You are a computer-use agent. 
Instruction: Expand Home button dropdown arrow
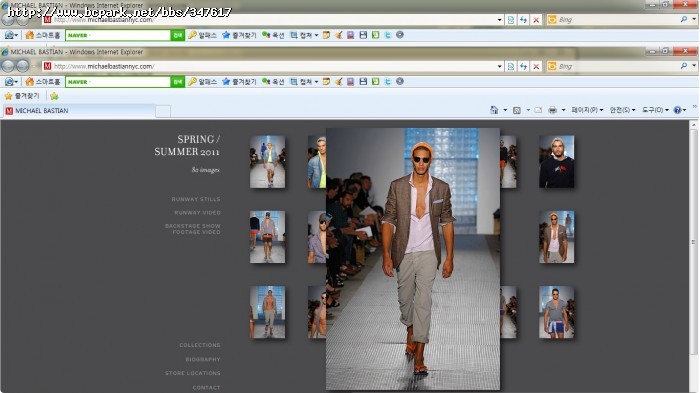tap(505, 110)
